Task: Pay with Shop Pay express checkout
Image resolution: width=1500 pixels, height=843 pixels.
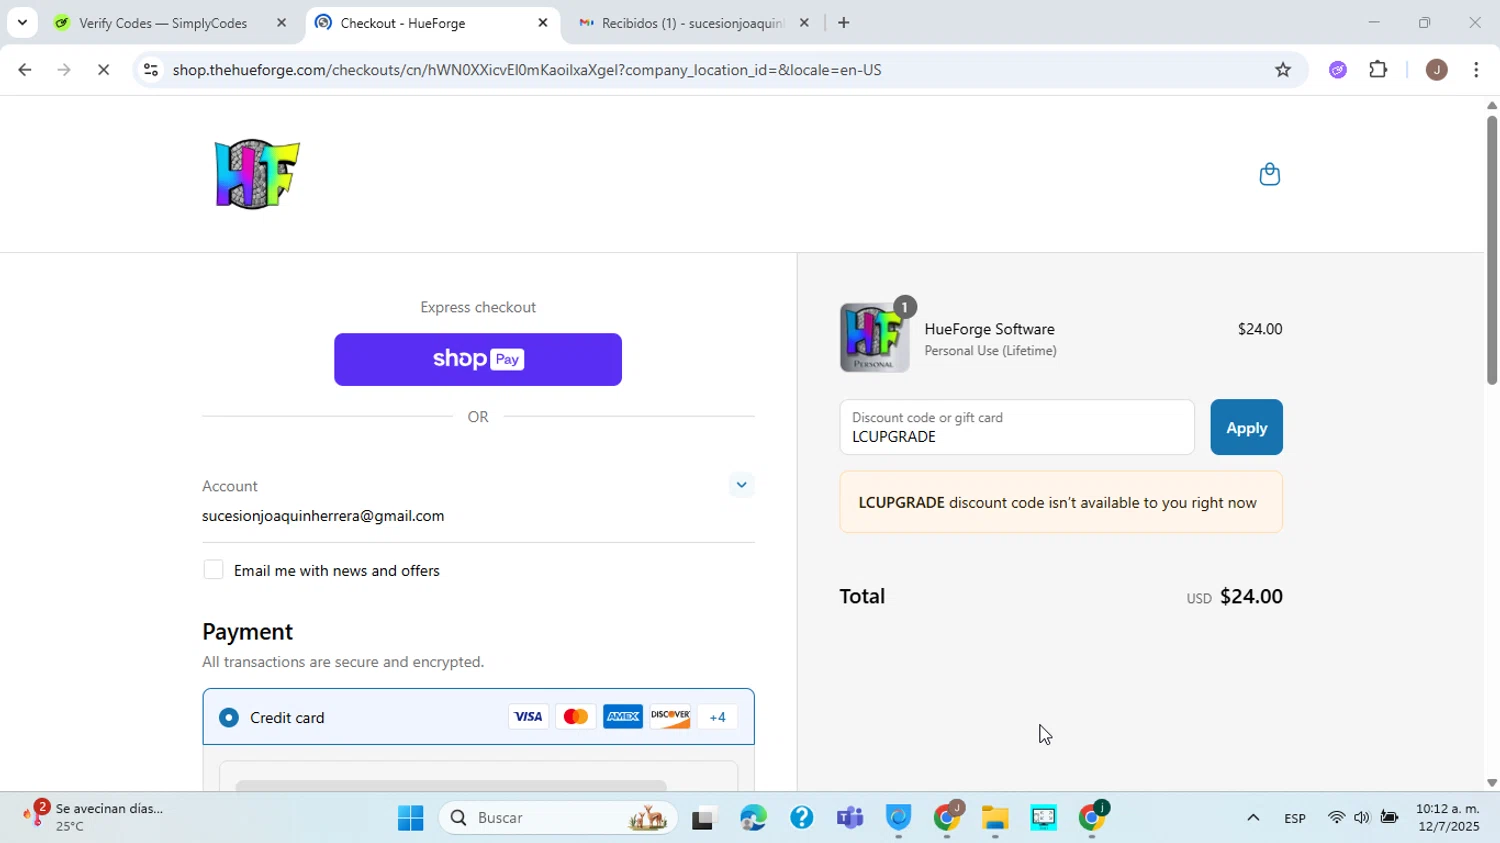Action: click(478, 359)
